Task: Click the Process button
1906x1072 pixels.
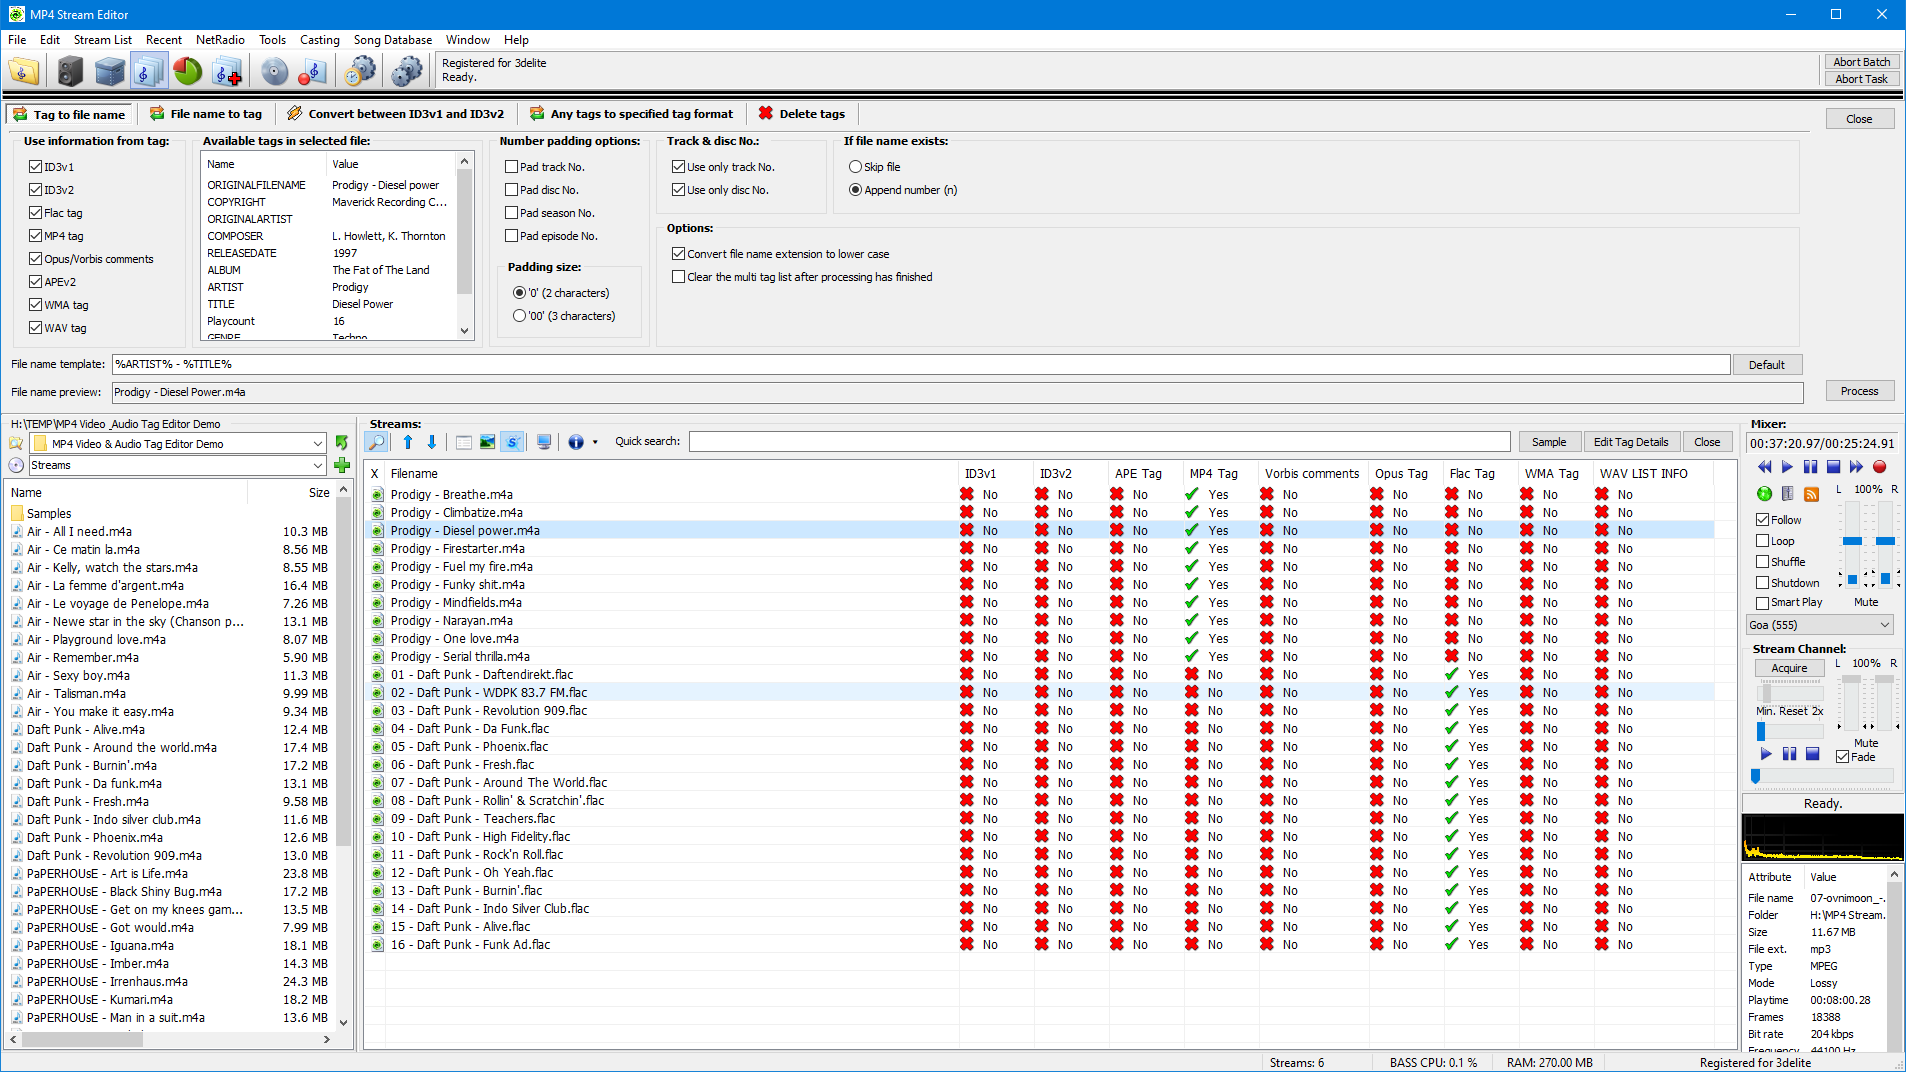Action: pos(1859,390)
